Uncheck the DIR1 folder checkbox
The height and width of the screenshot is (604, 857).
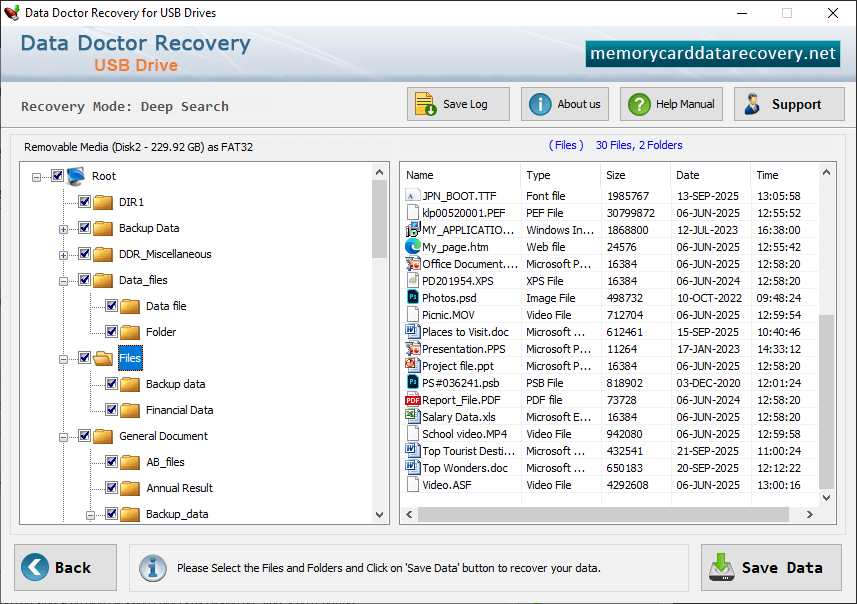click(84, 202)
